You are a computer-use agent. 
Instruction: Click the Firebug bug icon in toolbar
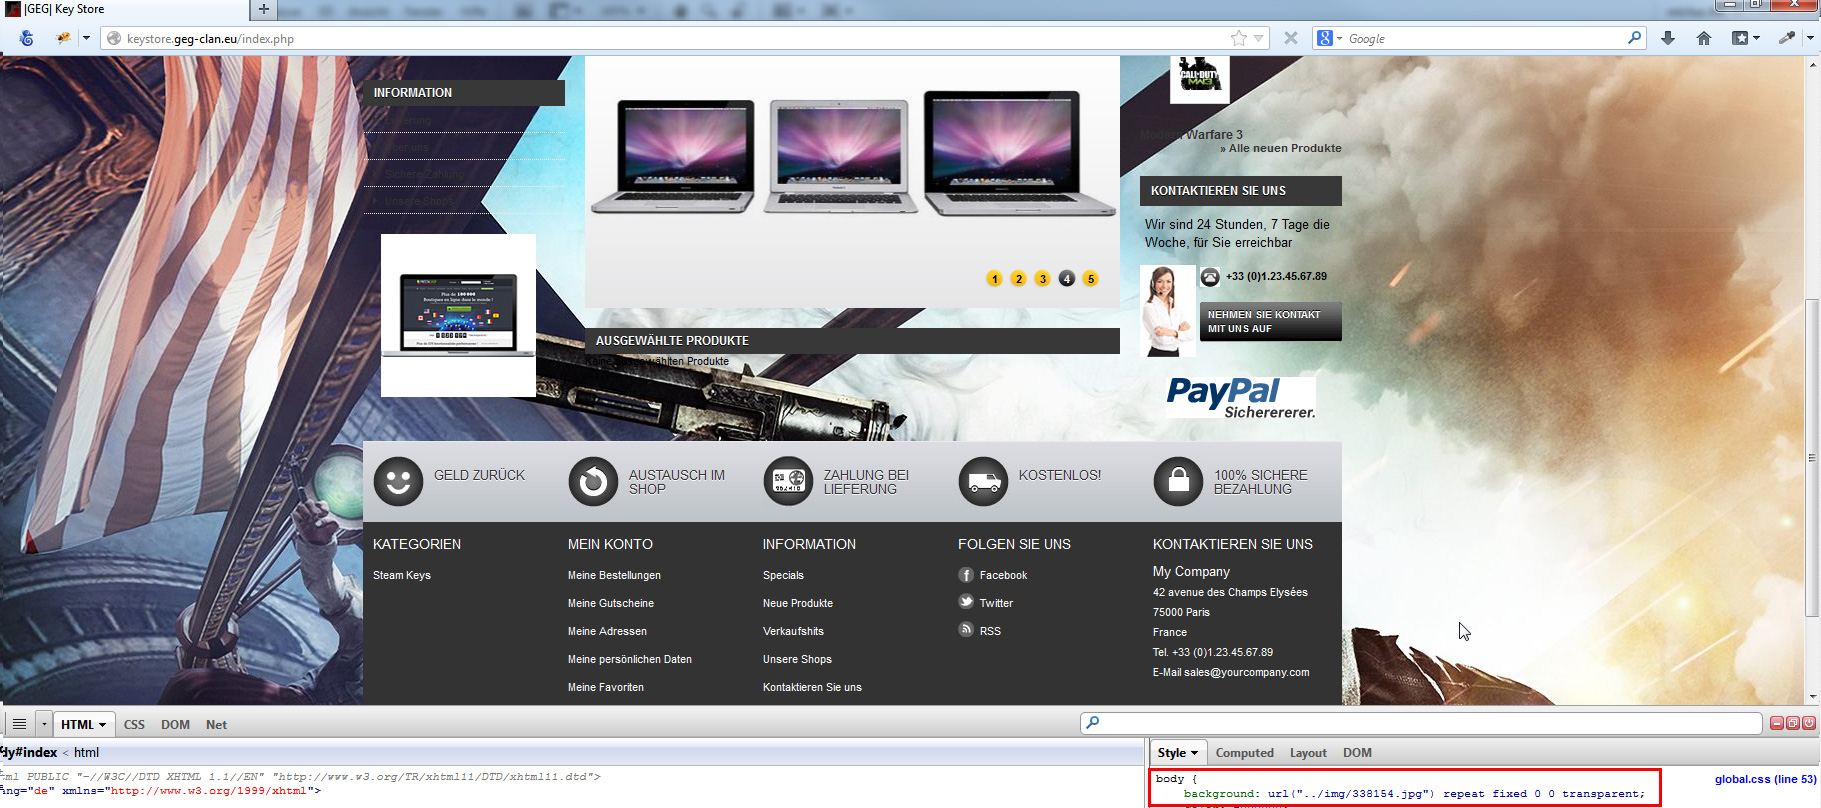click(64, 38)
